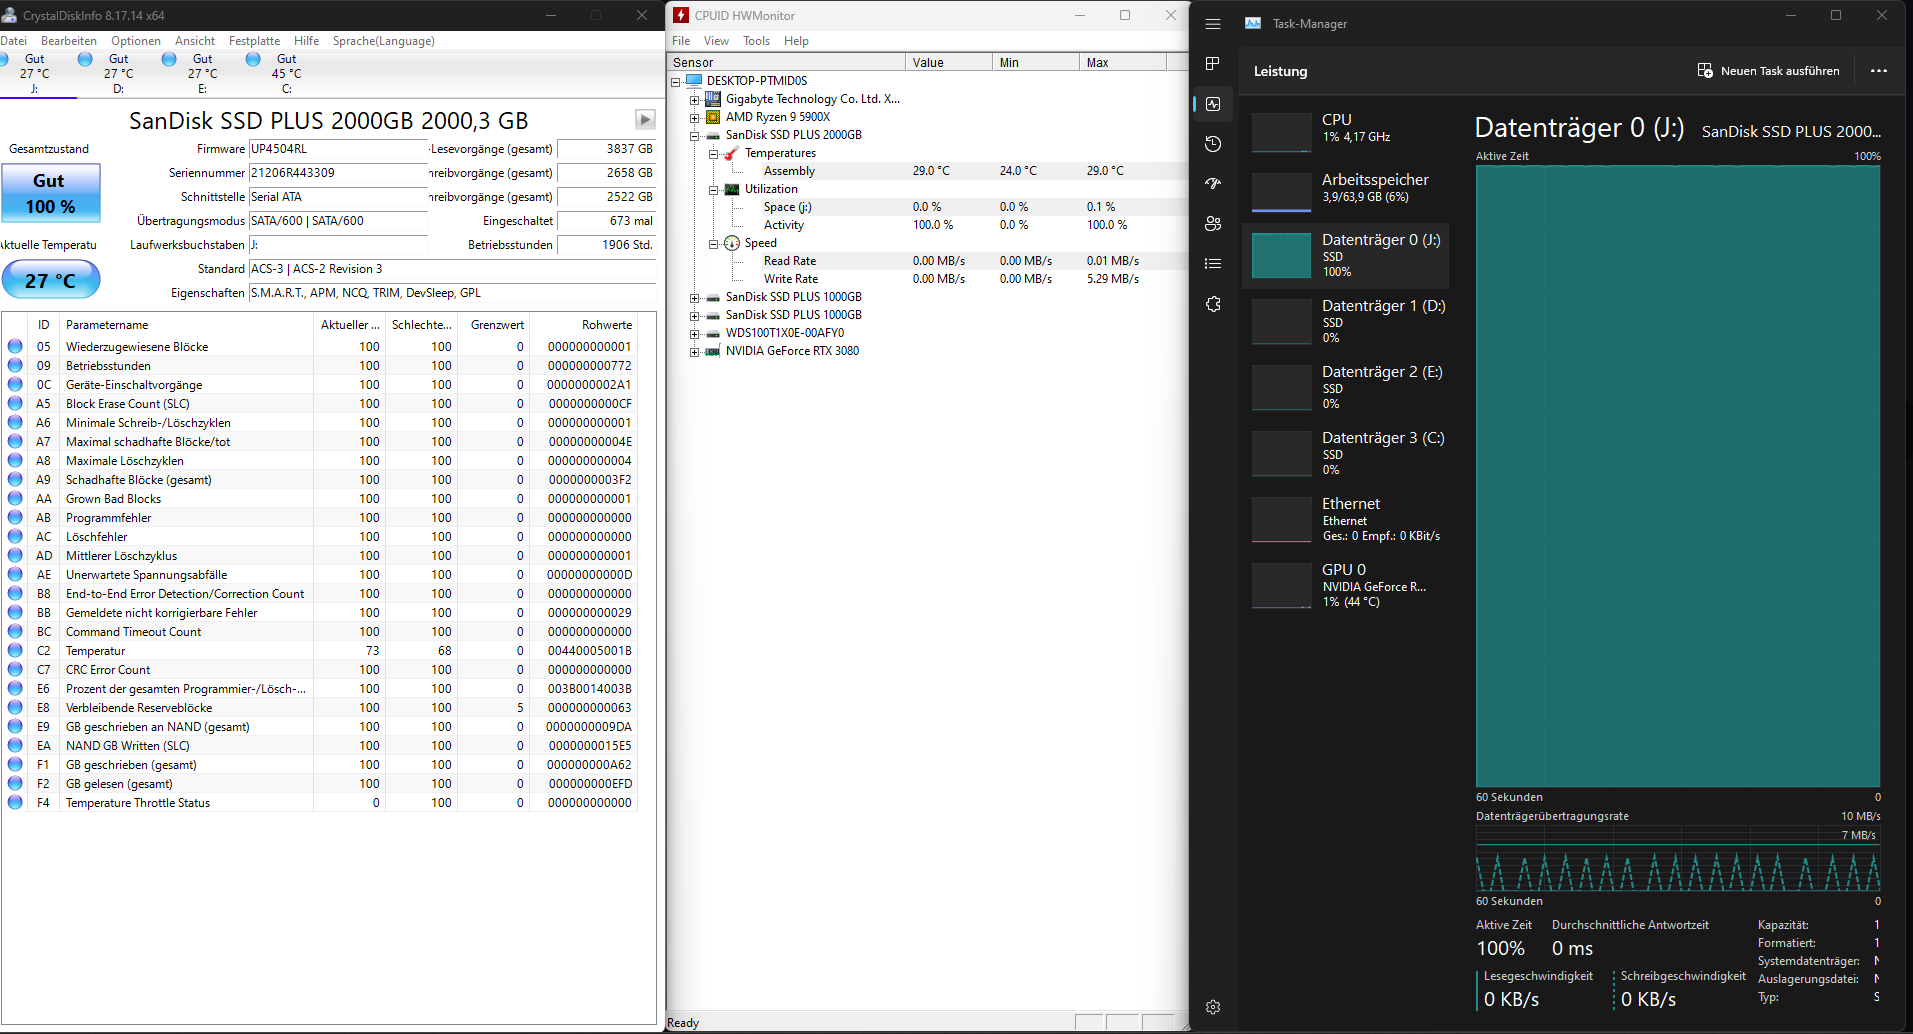Open Optionen menu in CrystalDiskInfo
1913x1034 pixels.
136,41
